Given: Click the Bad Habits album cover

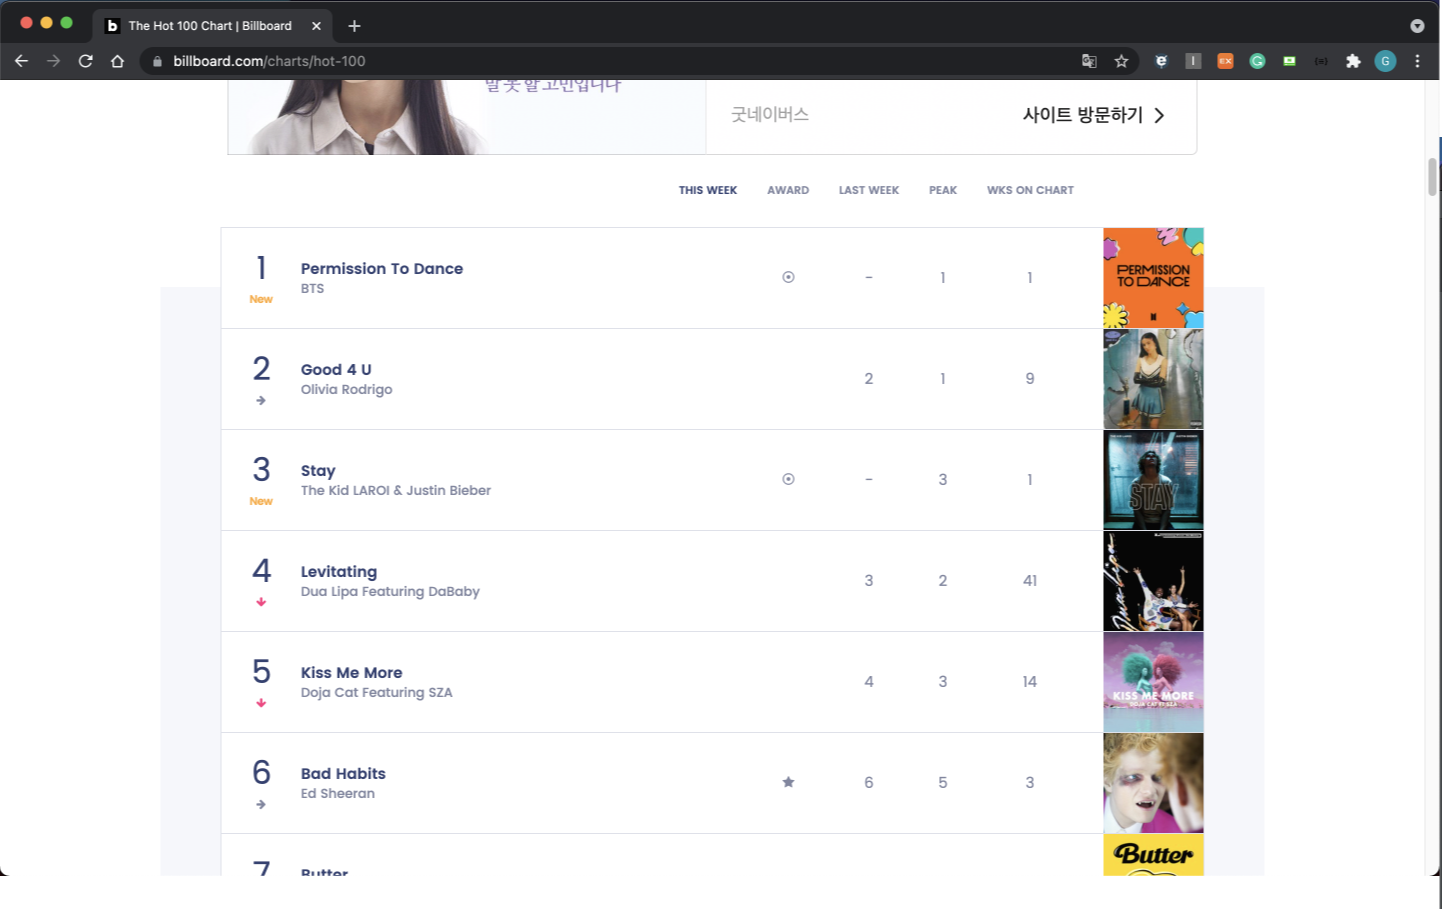Looking at the screenshot, I should (x=1153, y=783).
